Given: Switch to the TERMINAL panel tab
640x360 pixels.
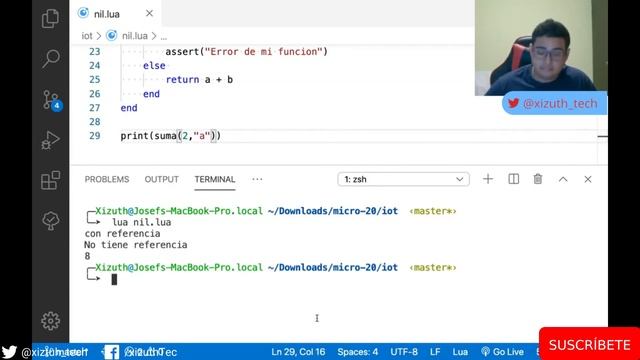Looking at the screenshot, I should pos(215,179).
